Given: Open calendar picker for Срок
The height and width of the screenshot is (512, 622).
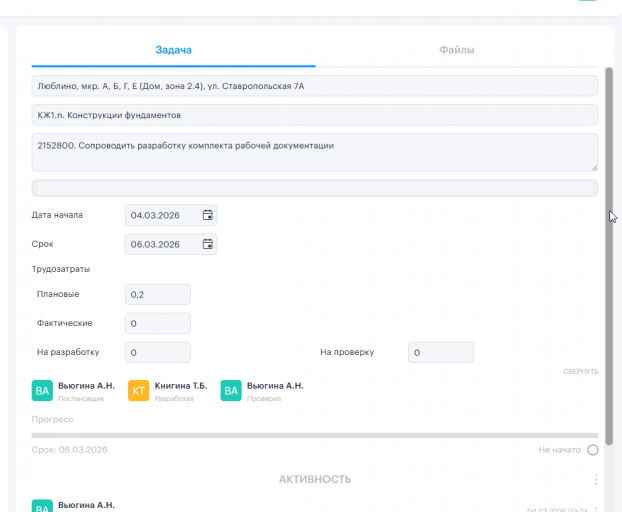Looking at the screenshot, I should click(x=207, y=244).
